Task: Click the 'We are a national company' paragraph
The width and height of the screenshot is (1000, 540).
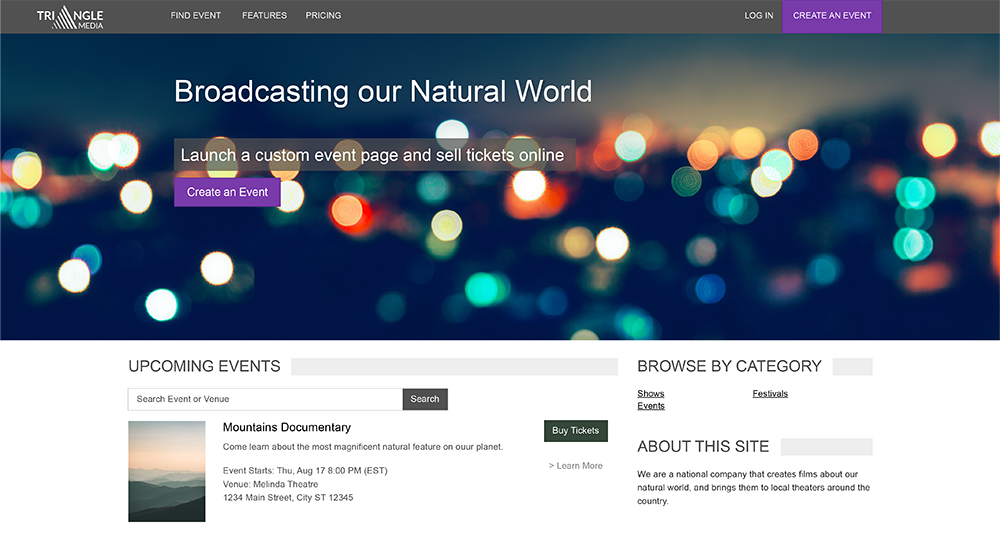Action: click(x=753, y=487)
